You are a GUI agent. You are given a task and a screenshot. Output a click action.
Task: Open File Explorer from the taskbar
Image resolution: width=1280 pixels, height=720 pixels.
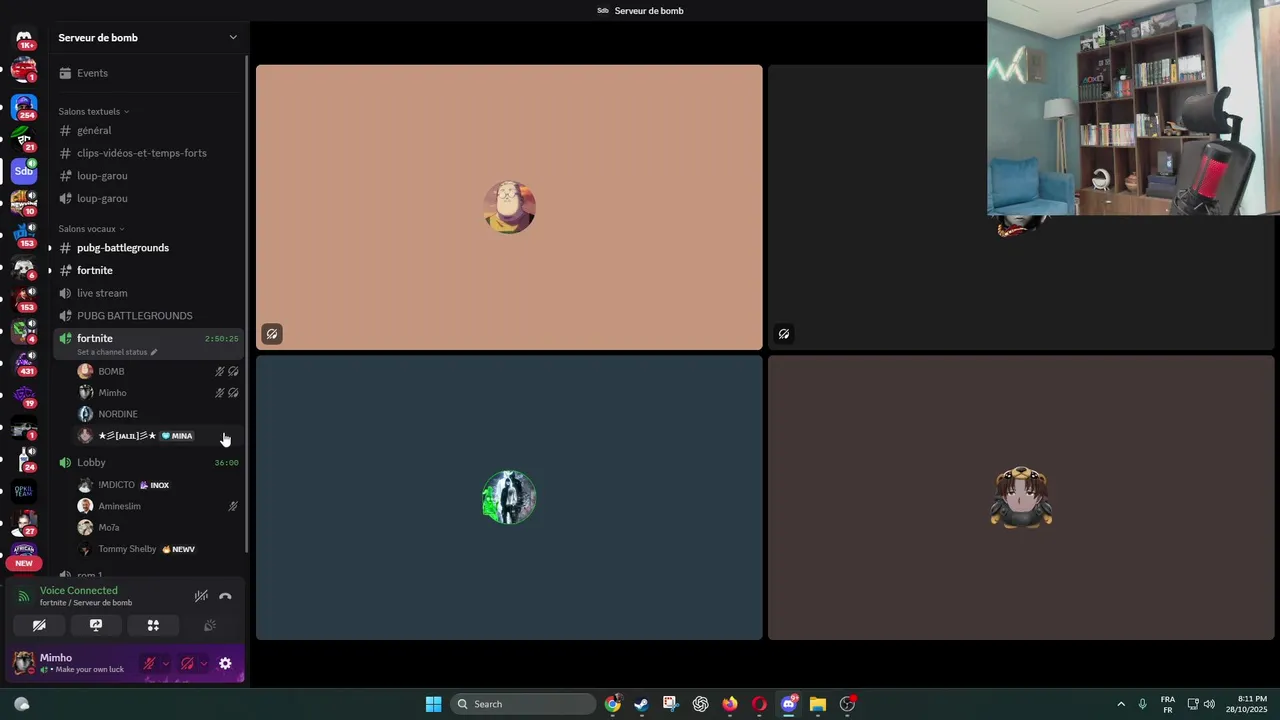pos(817,704)
